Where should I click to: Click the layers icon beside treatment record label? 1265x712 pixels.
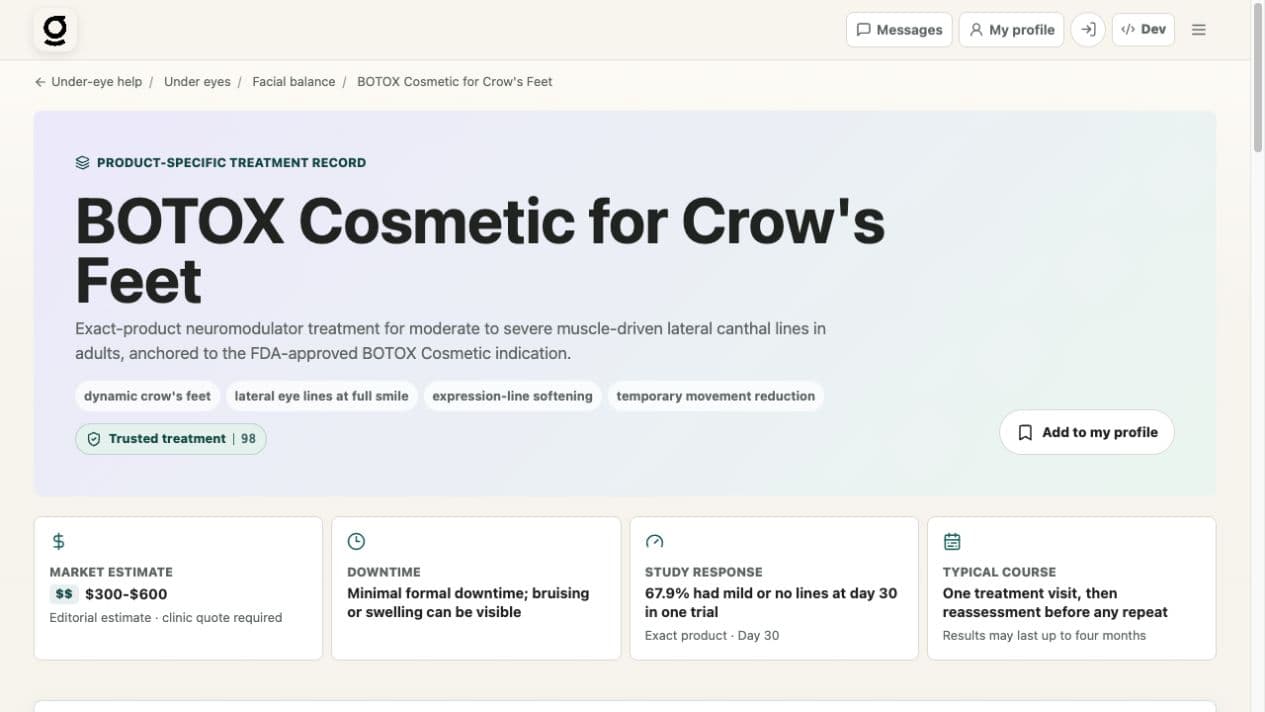pos(83,162)
